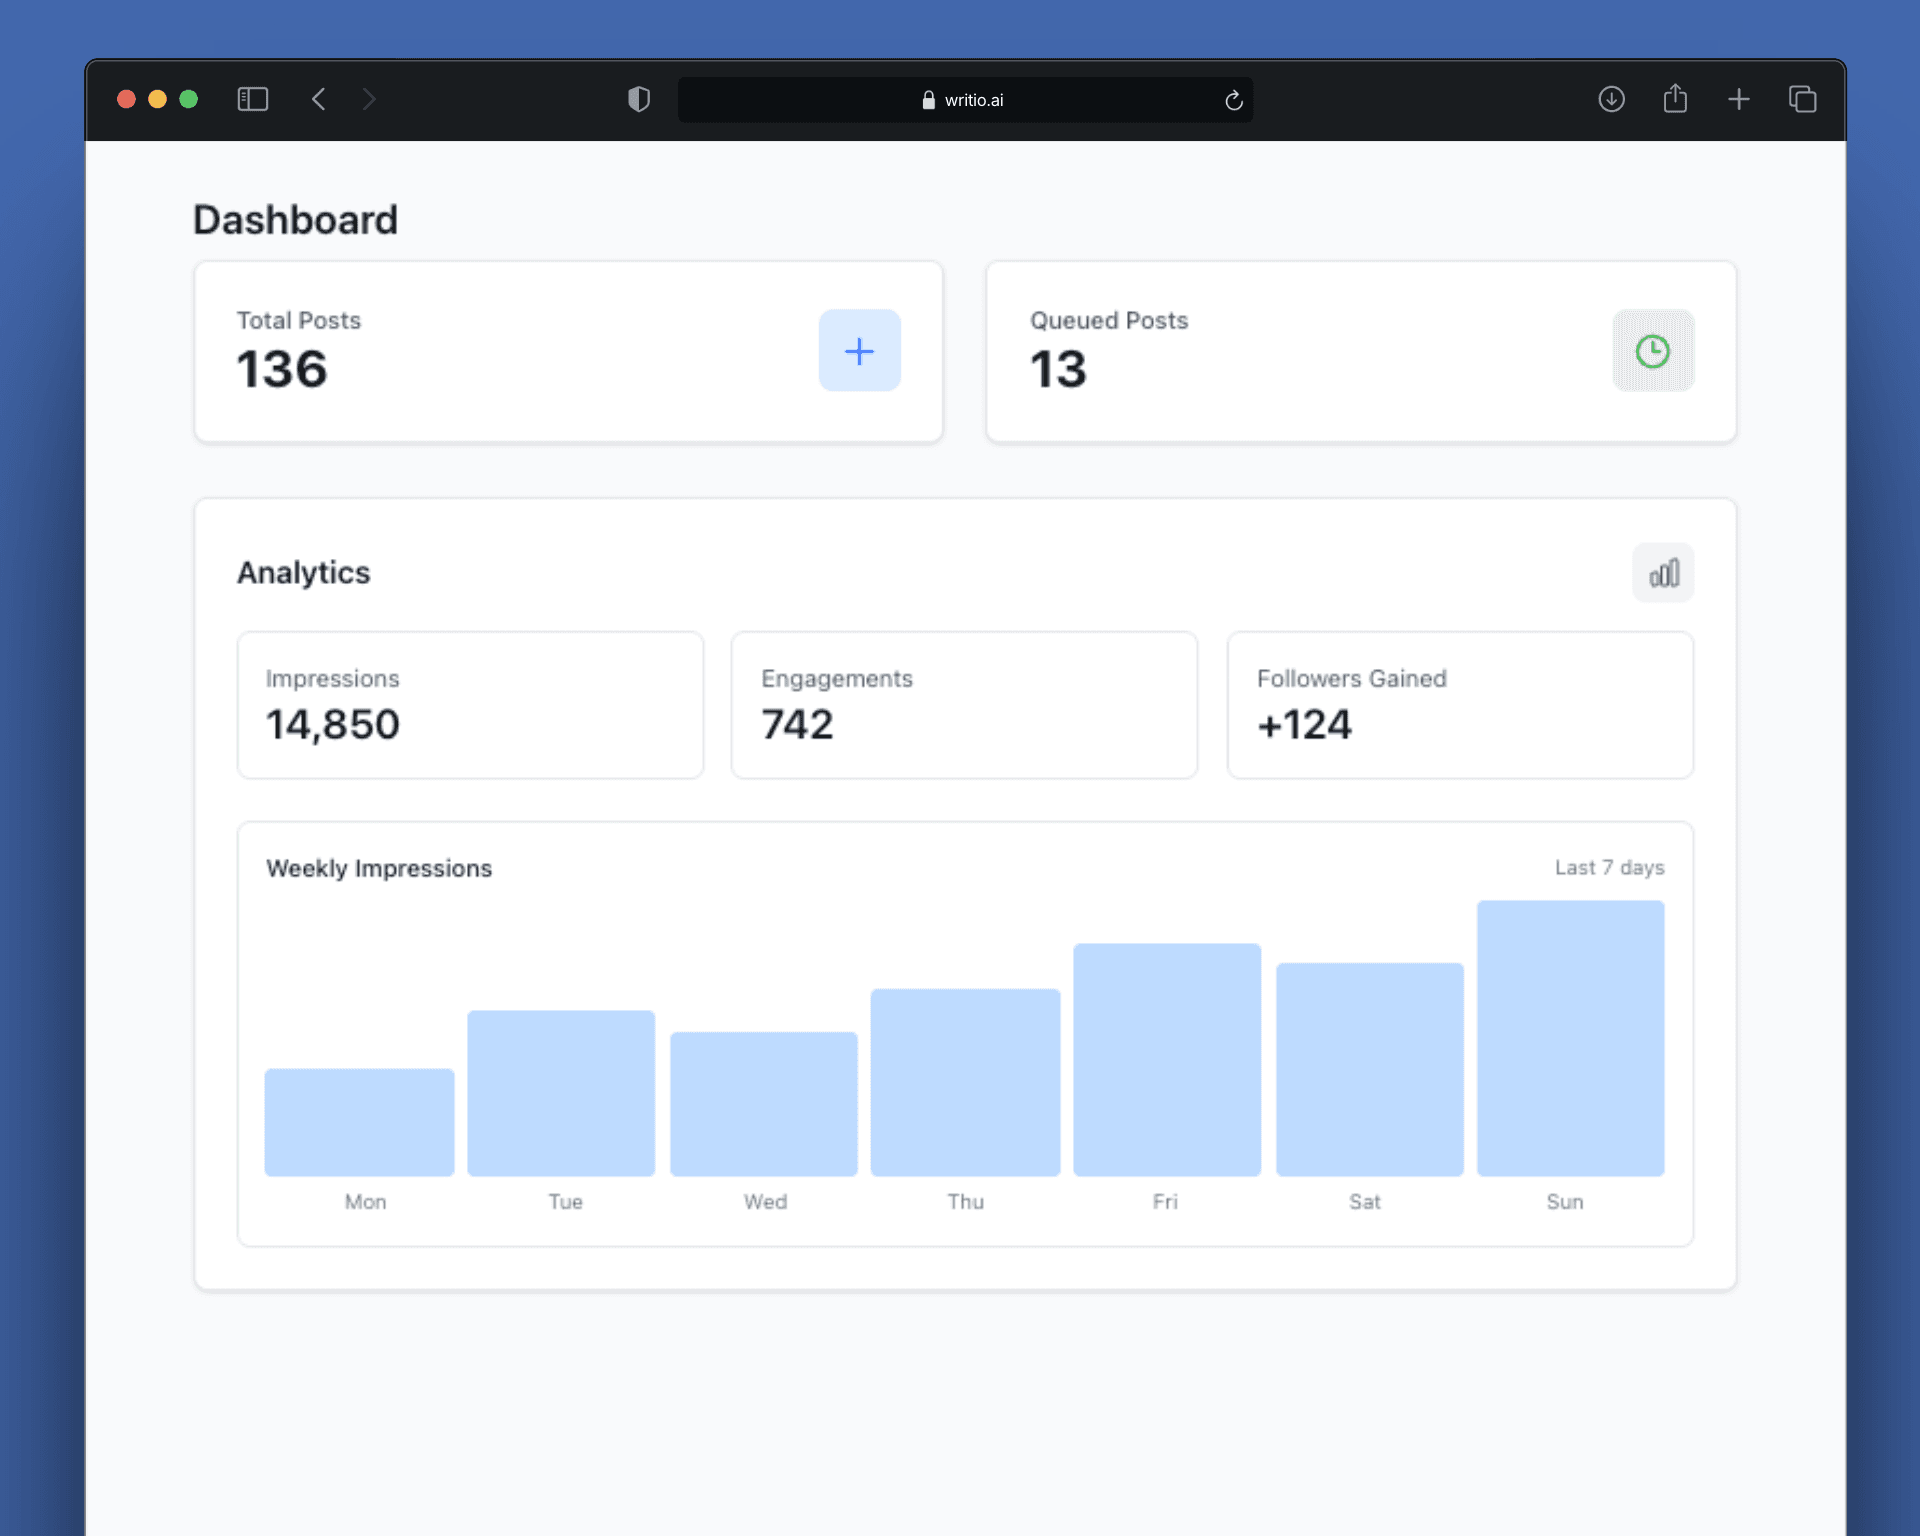Click the green clock icon on Queued Posts

(x=1652, y=350)
